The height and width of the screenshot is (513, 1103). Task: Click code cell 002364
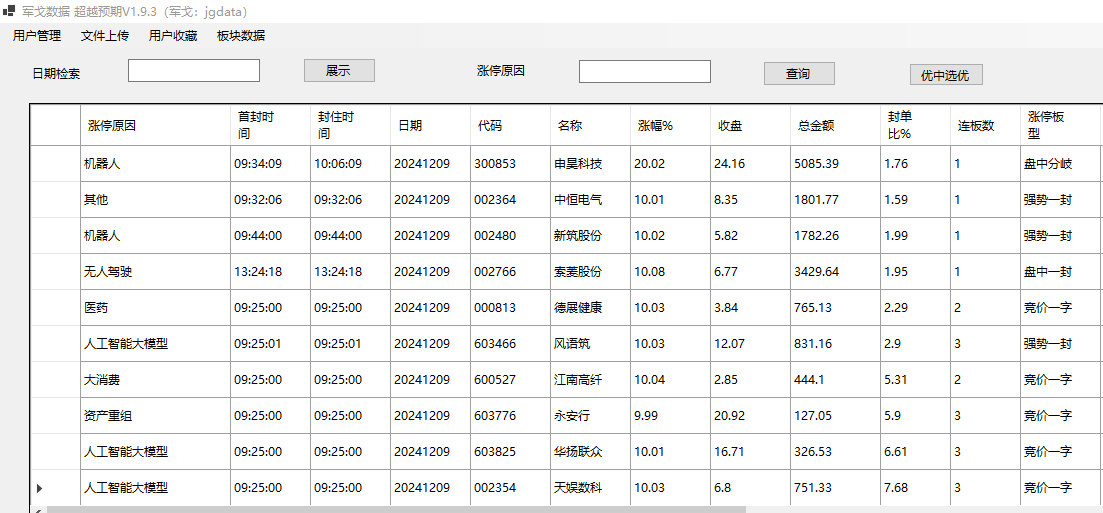[511, 200]
